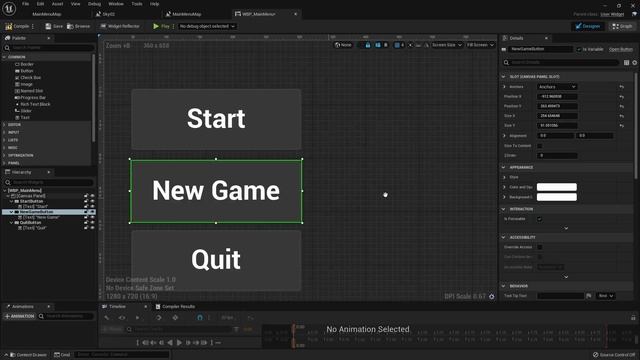
Task: Expand the Input palette category
Action: pos(4,133)
